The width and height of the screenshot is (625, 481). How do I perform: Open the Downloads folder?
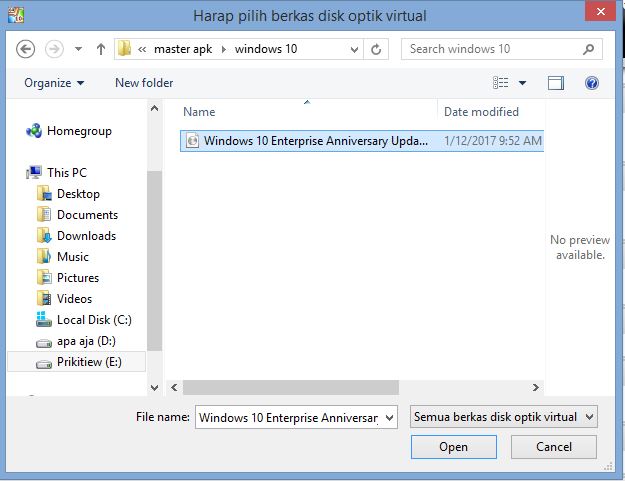coord(86,236)
